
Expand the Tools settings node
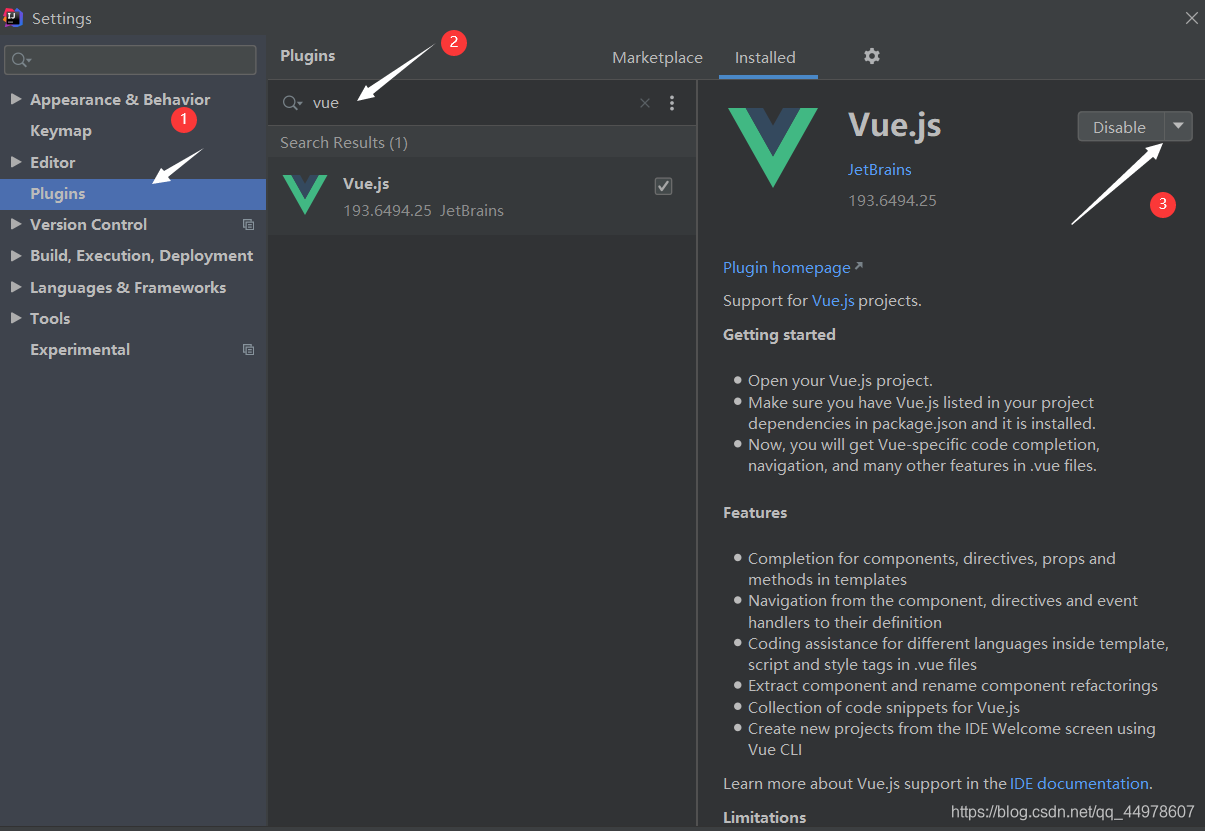click(x=16, y=318)
